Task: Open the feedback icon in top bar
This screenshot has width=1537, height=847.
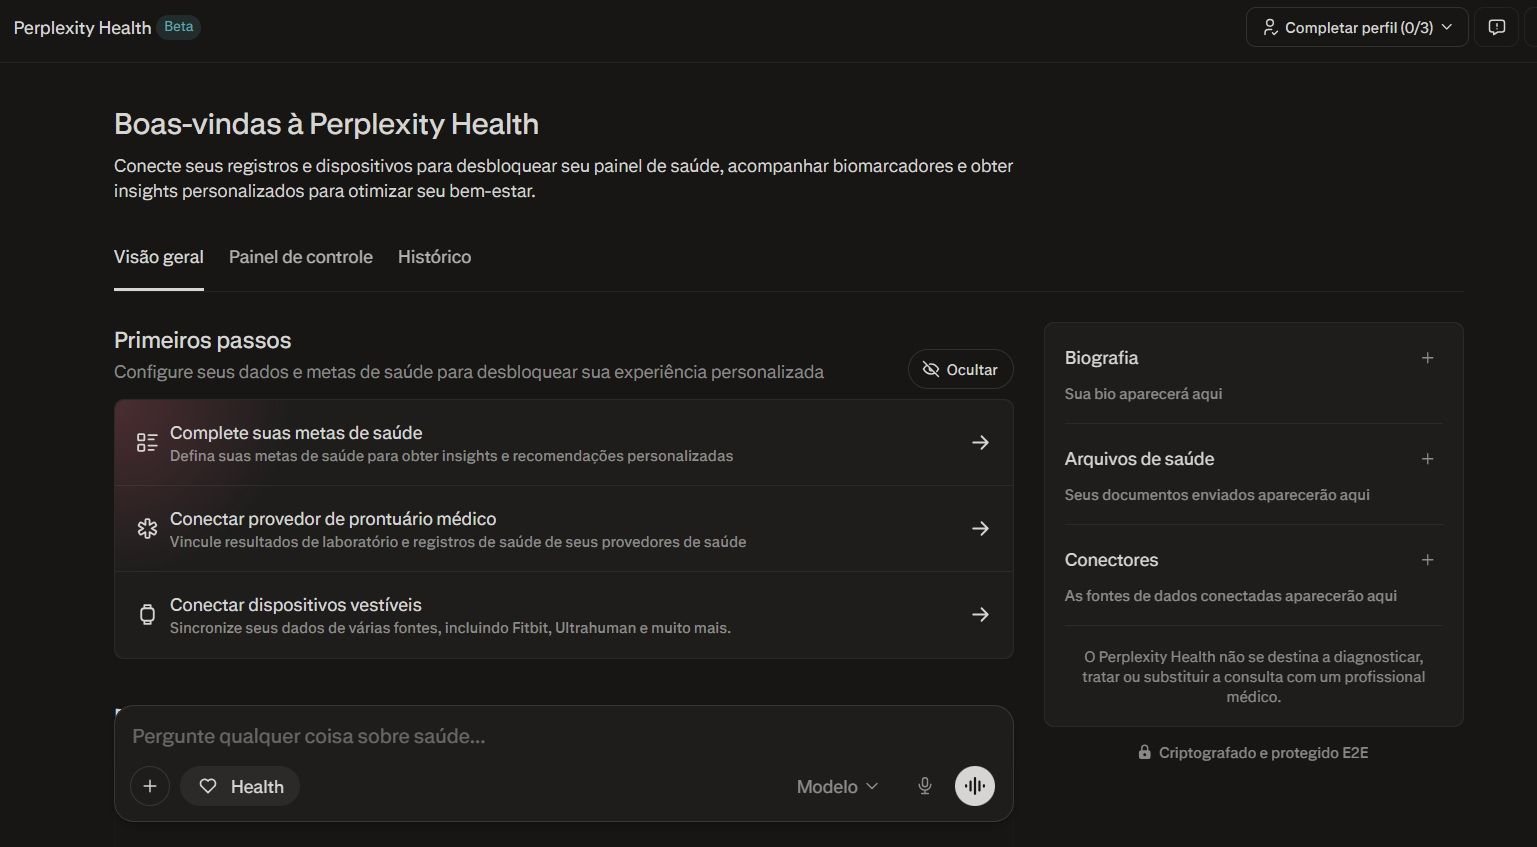Action: [x=1496, y=28]
